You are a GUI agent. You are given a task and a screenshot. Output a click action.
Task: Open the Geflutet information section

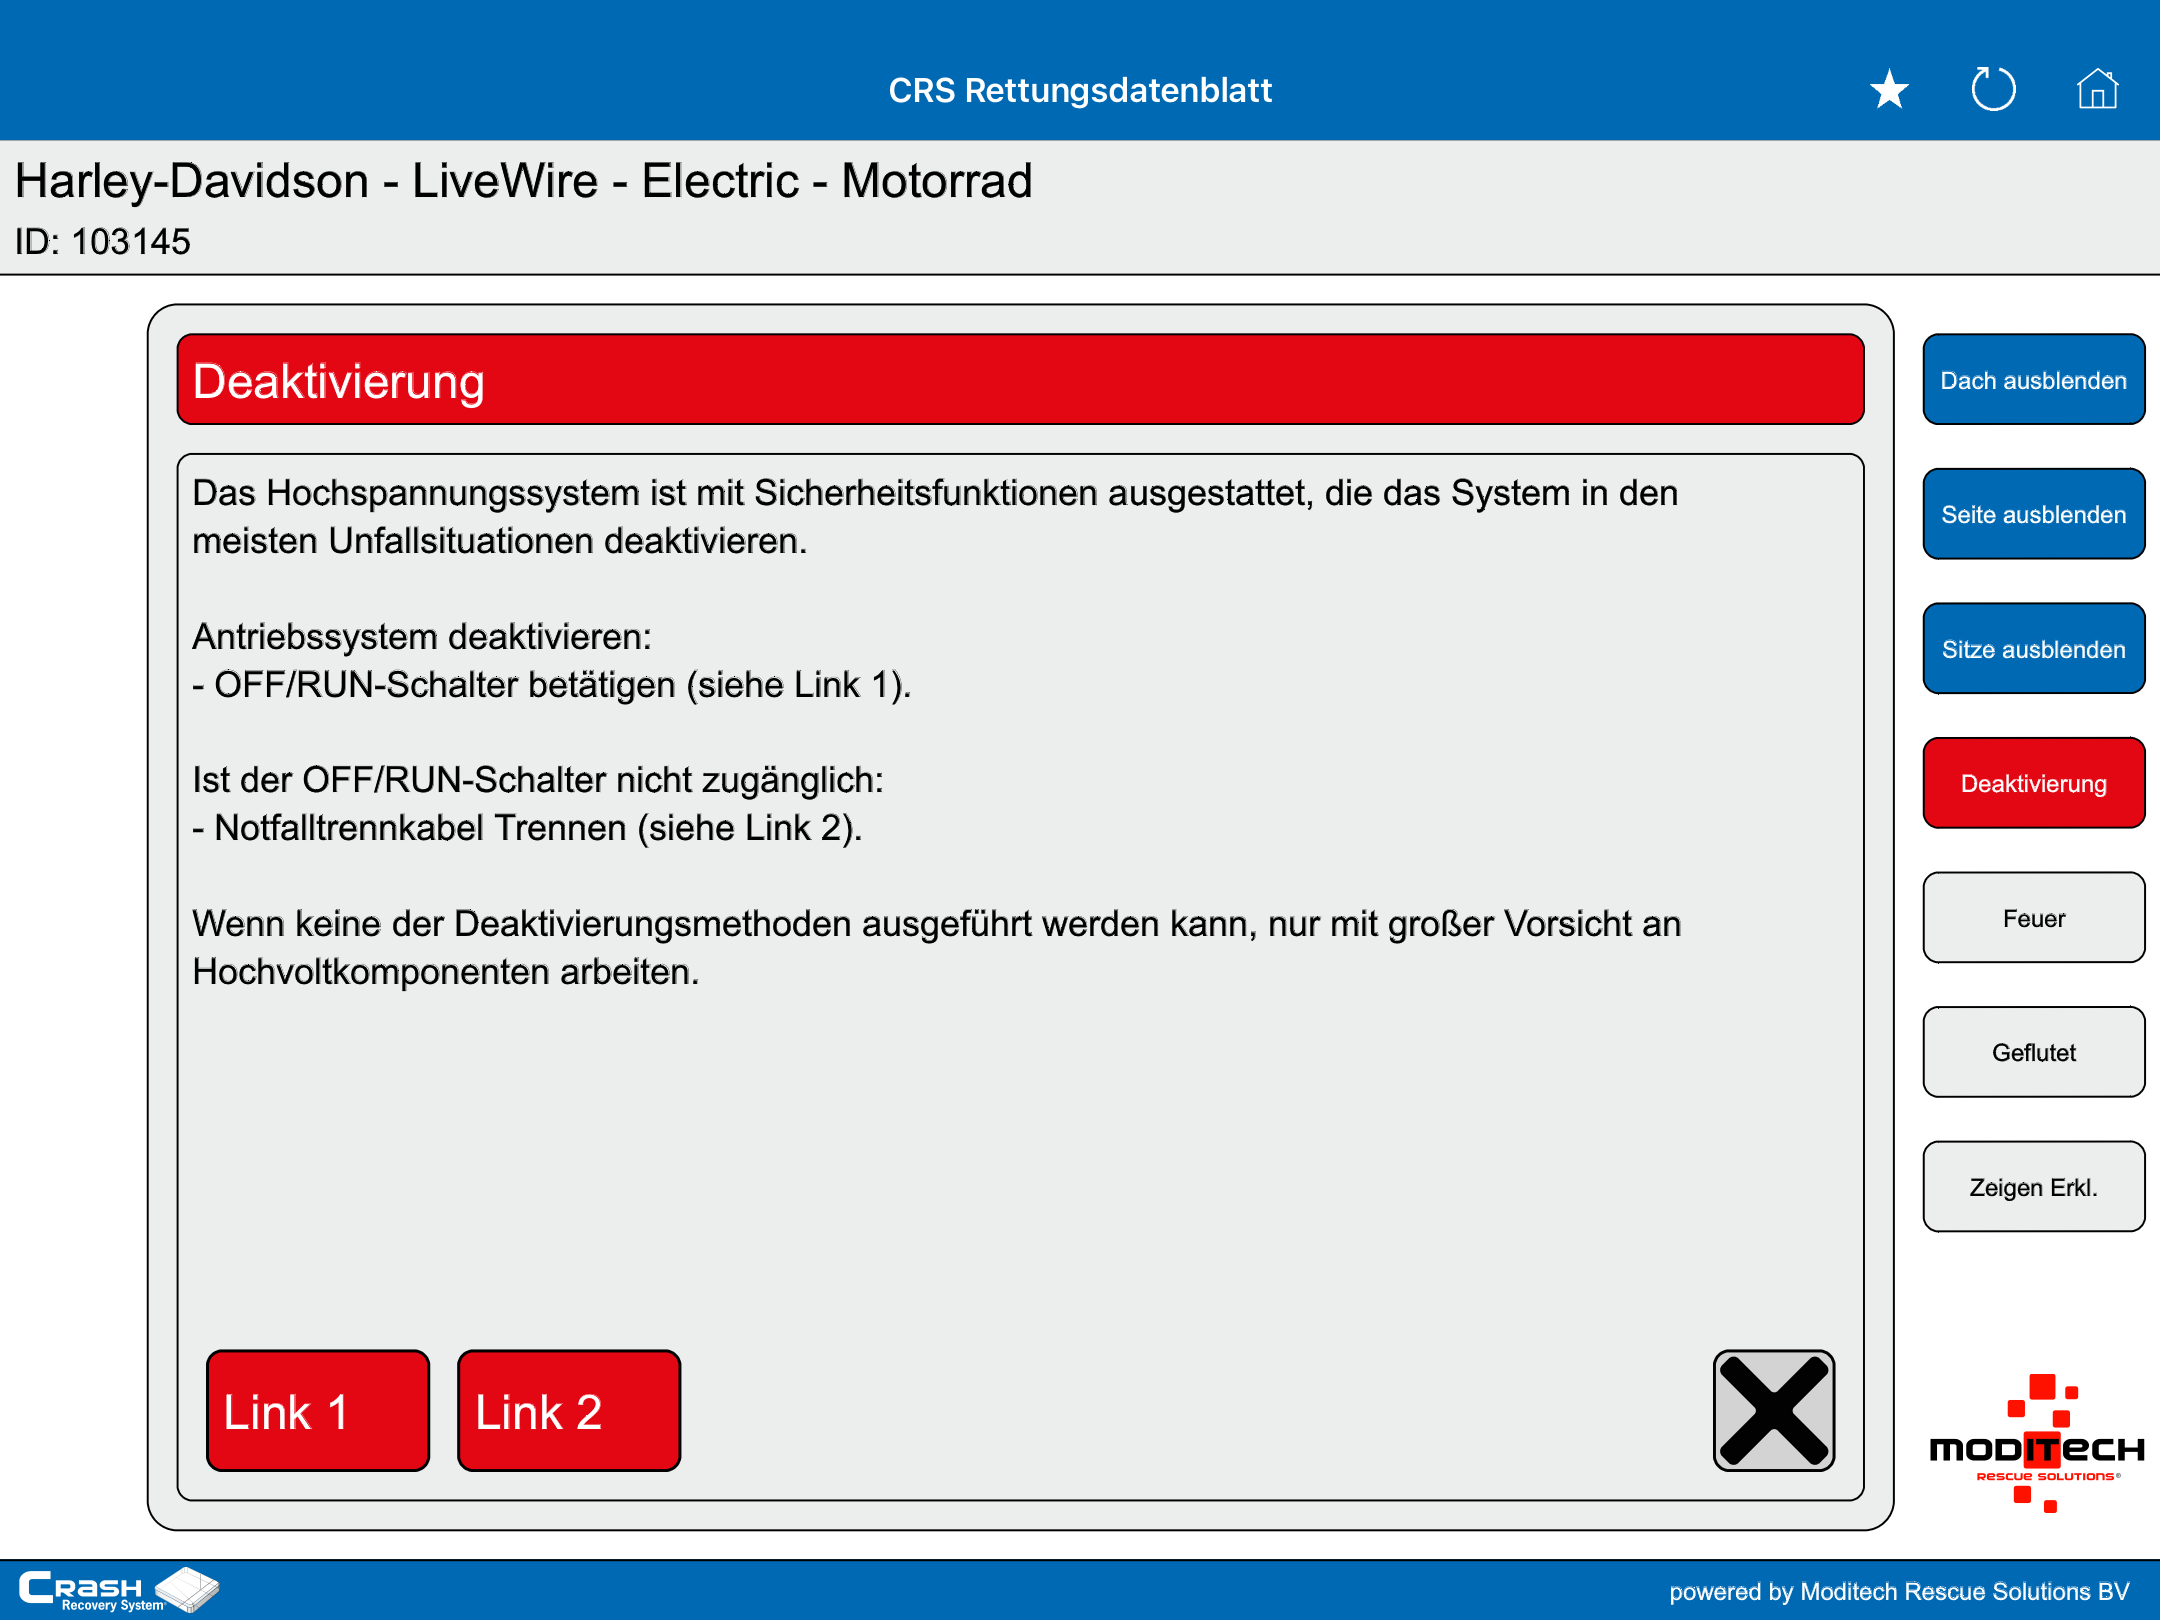[x=2033, y=1052]
